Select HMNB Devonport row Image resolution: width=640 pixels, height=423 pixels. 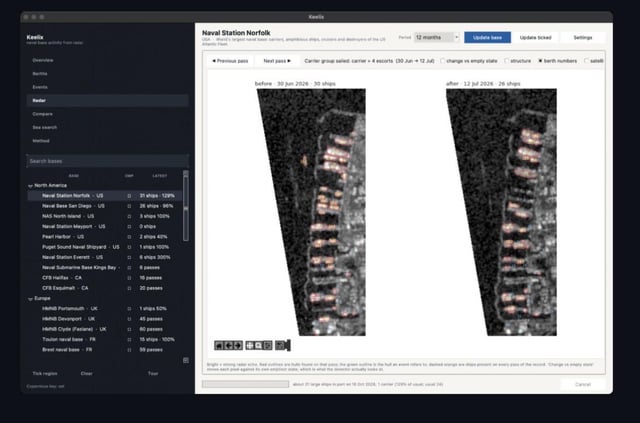pos(105,319)
